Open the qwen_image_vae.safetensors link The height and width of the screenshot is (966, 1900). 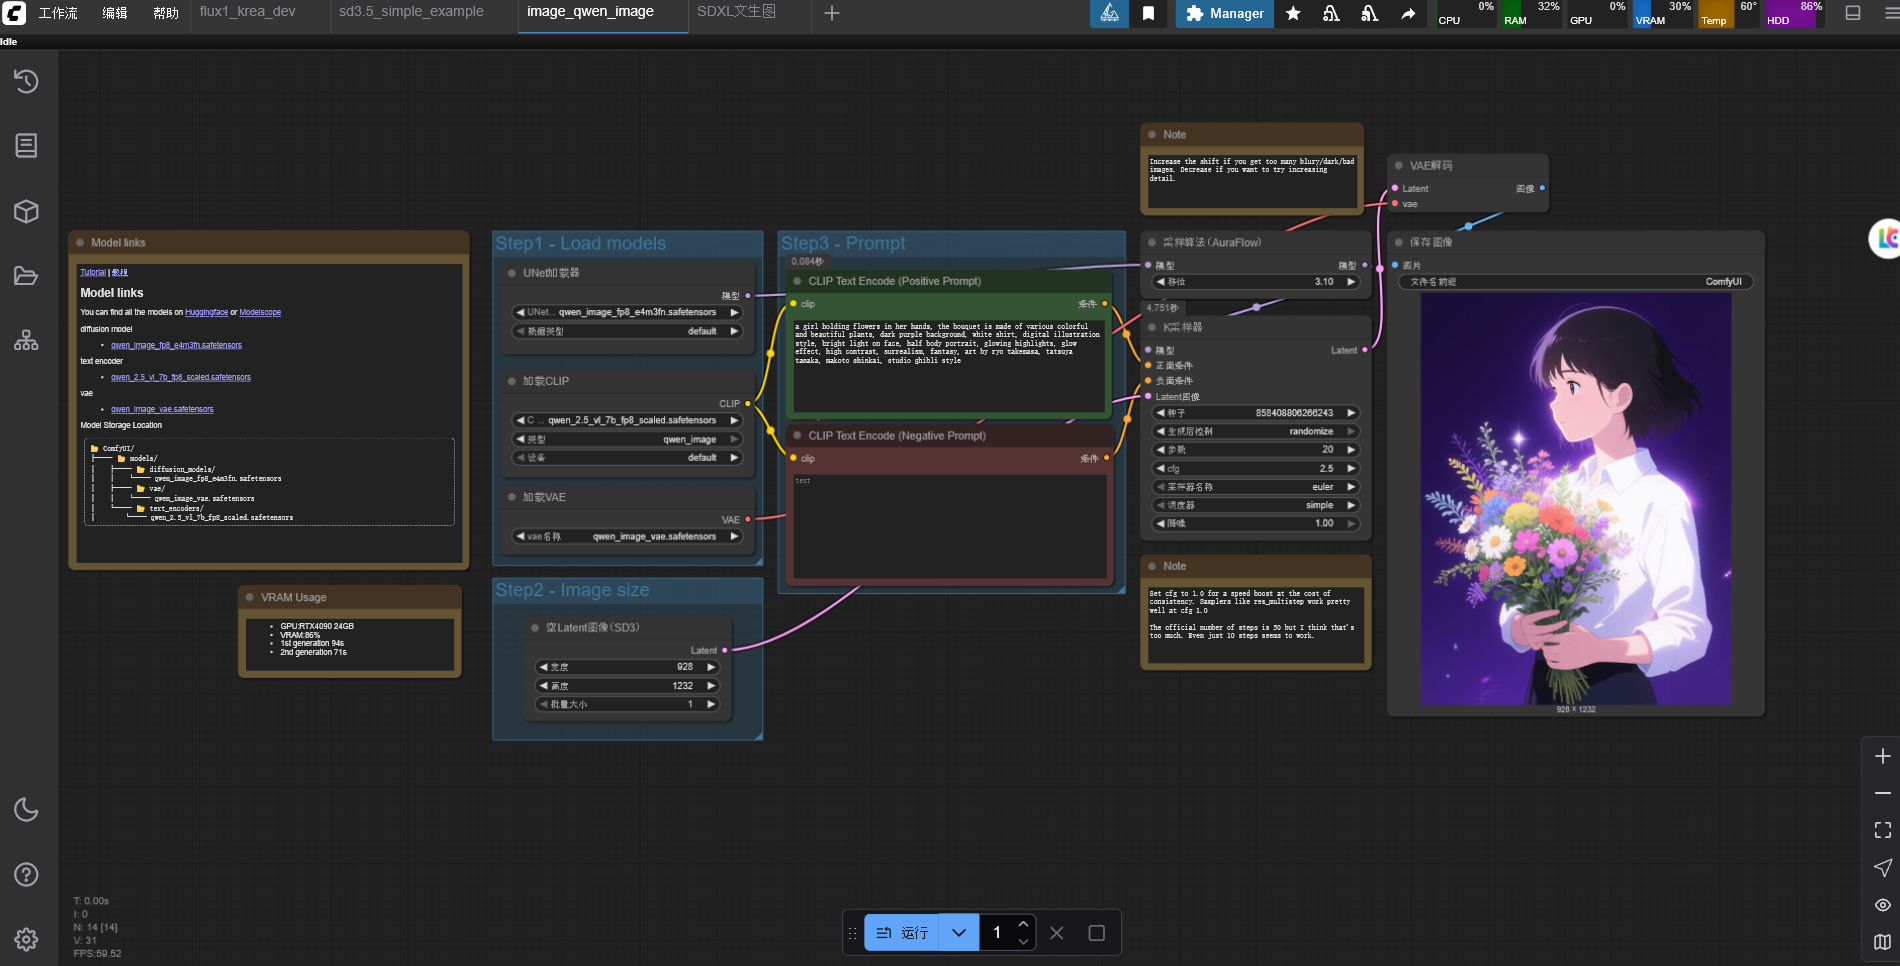coord(162,410)
